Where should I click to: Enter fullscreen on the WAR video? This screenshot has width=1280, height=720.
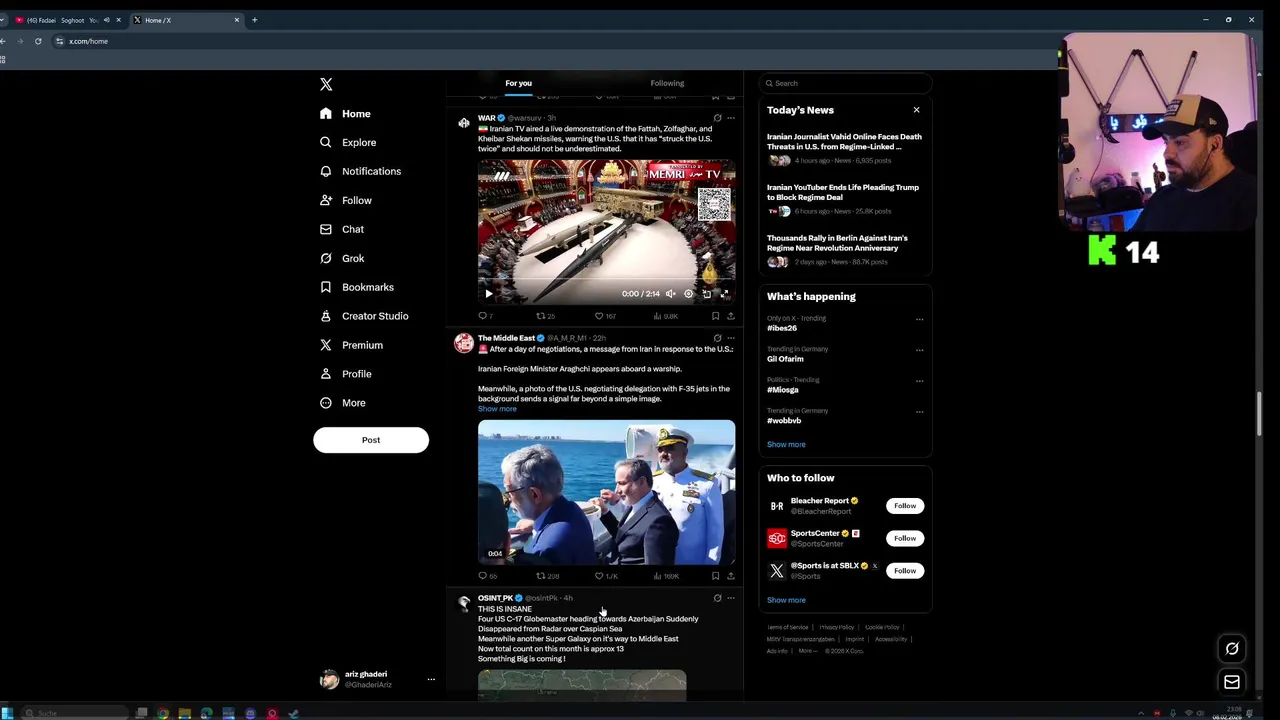(x=725, y=294)
